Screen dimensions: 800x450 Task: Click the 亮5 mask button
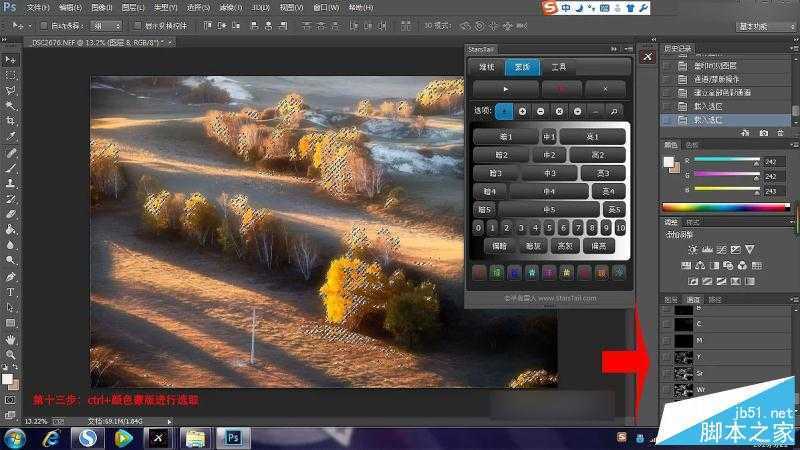pyautogui.click(x=614, y=210)
